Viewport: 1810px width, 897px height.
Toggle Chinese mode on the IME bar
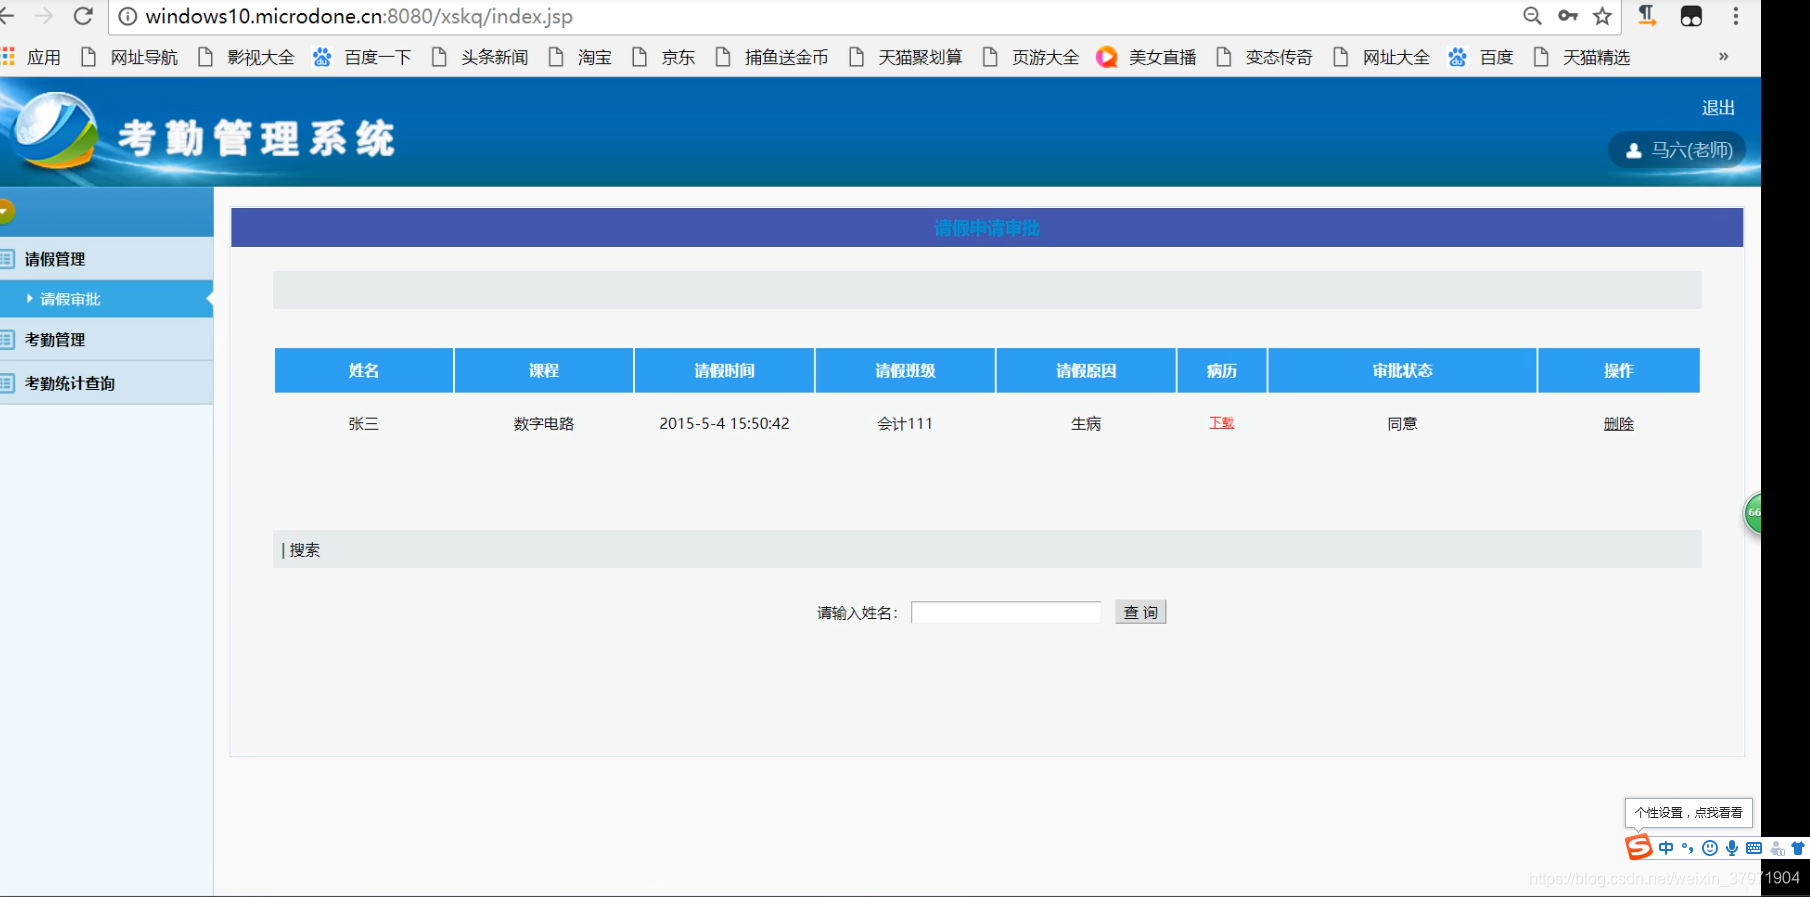click(1666, 848)
